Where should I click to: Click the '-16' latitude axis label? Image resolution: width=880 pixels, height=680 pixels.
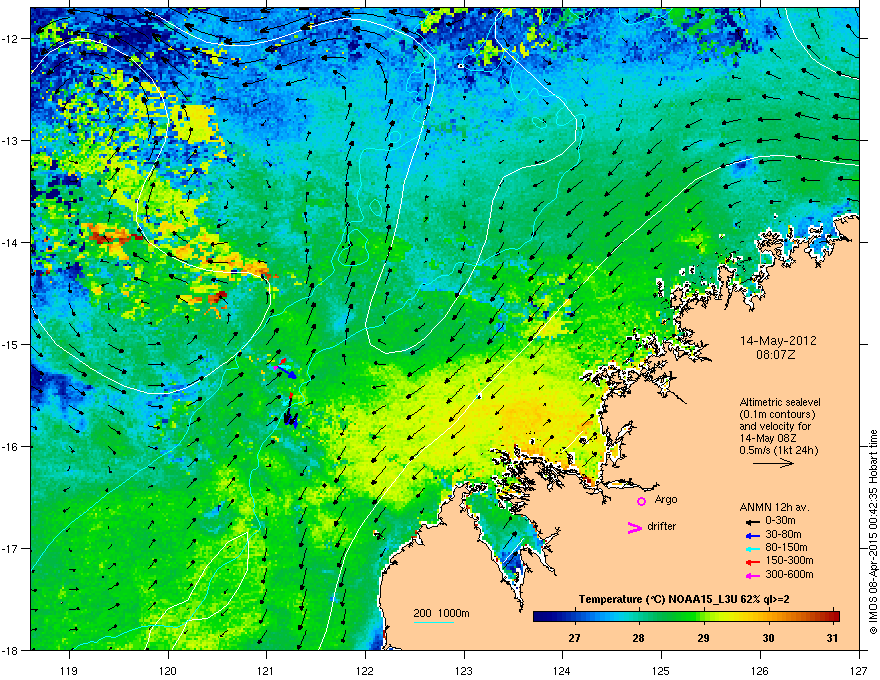(11, 447)
